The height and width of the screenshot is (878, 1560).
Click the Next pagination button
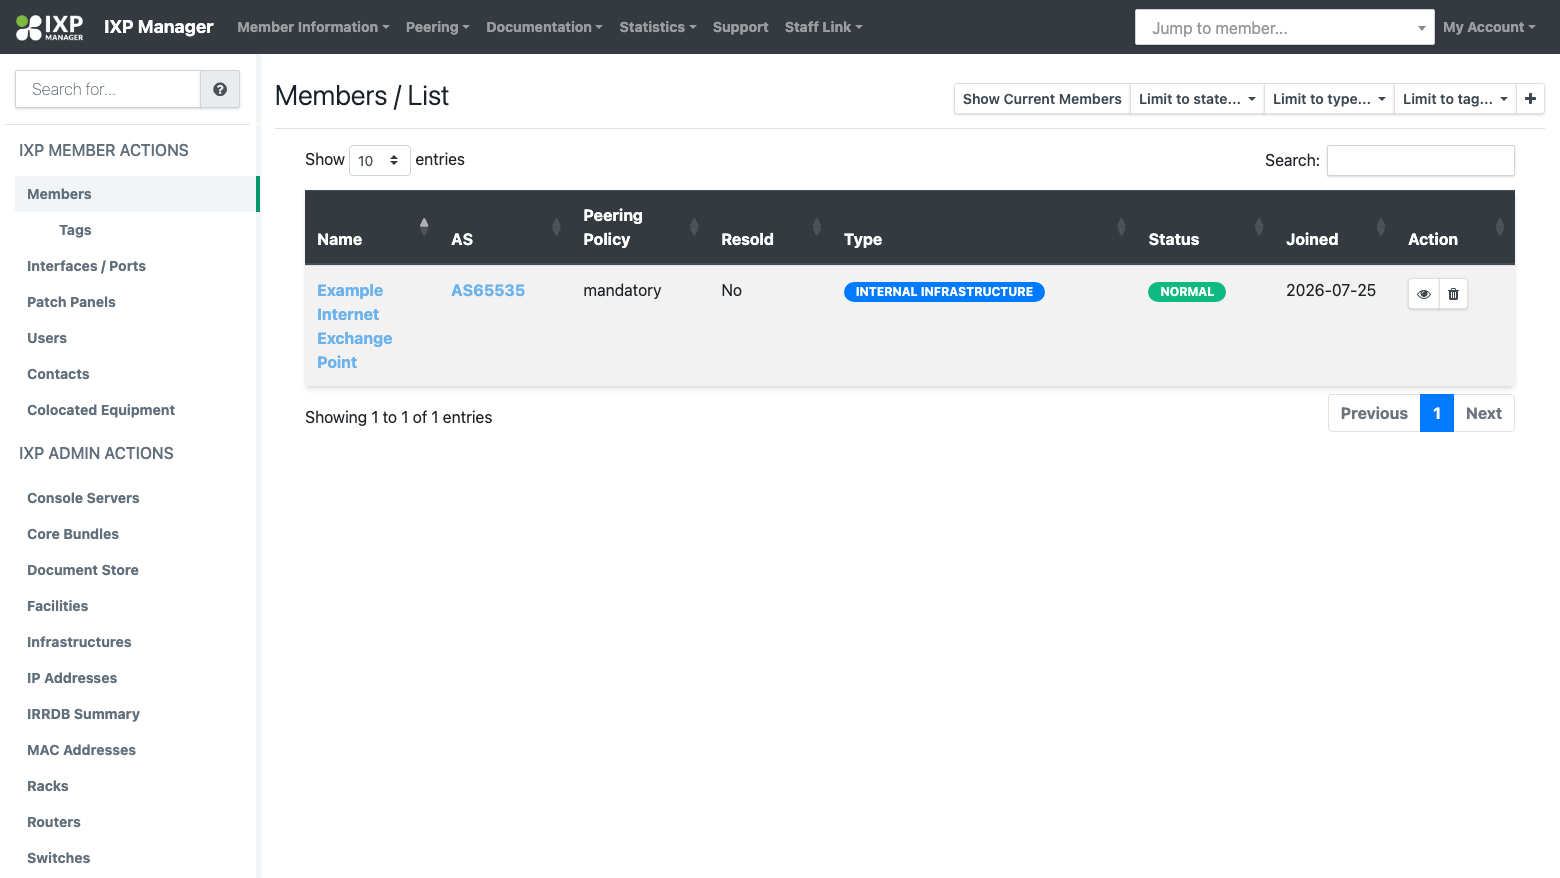(x=1484, y=413)
